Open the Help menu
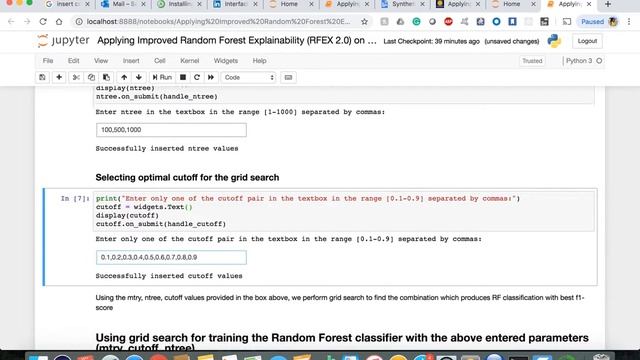Screen dimensions: 640x360 259,60
